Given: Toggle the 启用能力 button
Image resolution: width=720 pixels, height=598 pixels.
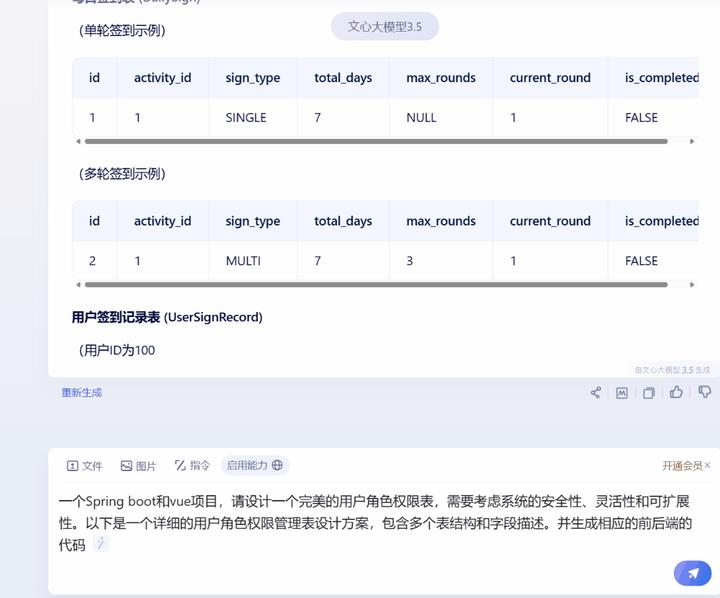Looking at the screenshot, I should tap(254, 465).
